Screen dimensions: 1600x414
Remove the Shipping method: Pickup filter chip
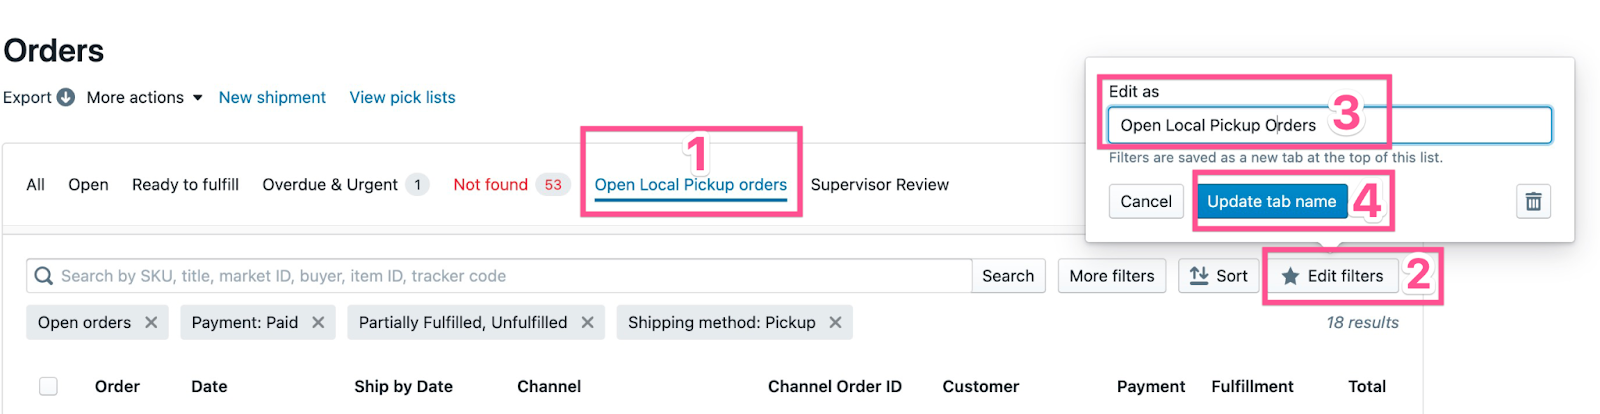pyautogui.click(x=835, y=322)
